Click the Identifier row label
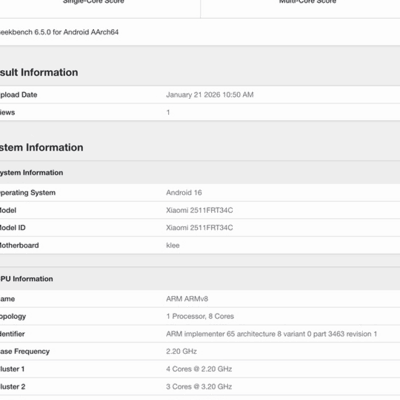Screen dimensions: 400x400 [x=12, y=334]
